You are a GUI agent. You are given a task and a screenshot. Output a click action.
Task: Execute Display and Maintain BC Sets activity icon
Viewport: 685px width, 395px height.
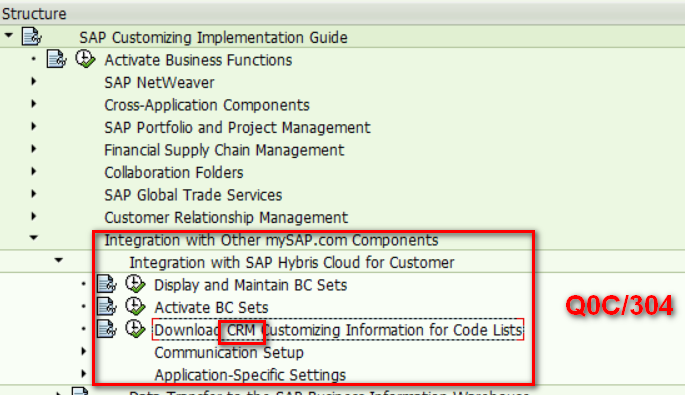click(135, 284)
